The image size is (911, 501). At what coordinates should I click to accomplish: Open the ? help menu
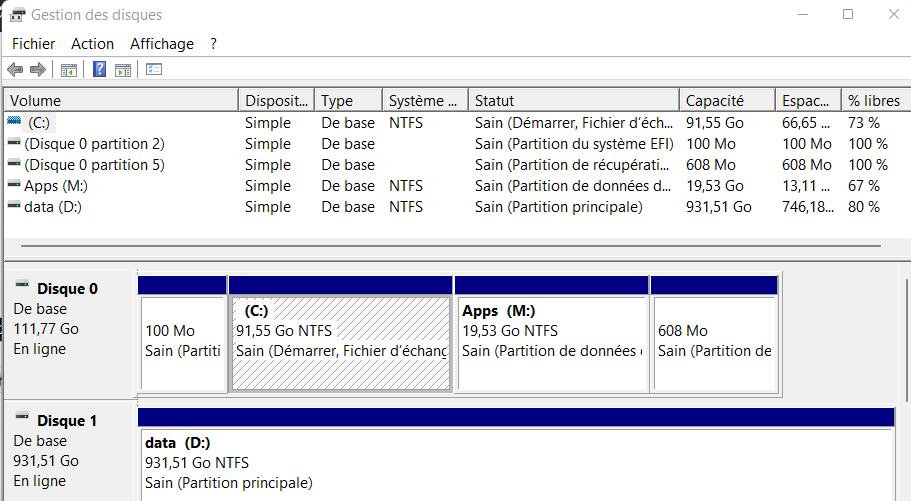tap(214, 44)
